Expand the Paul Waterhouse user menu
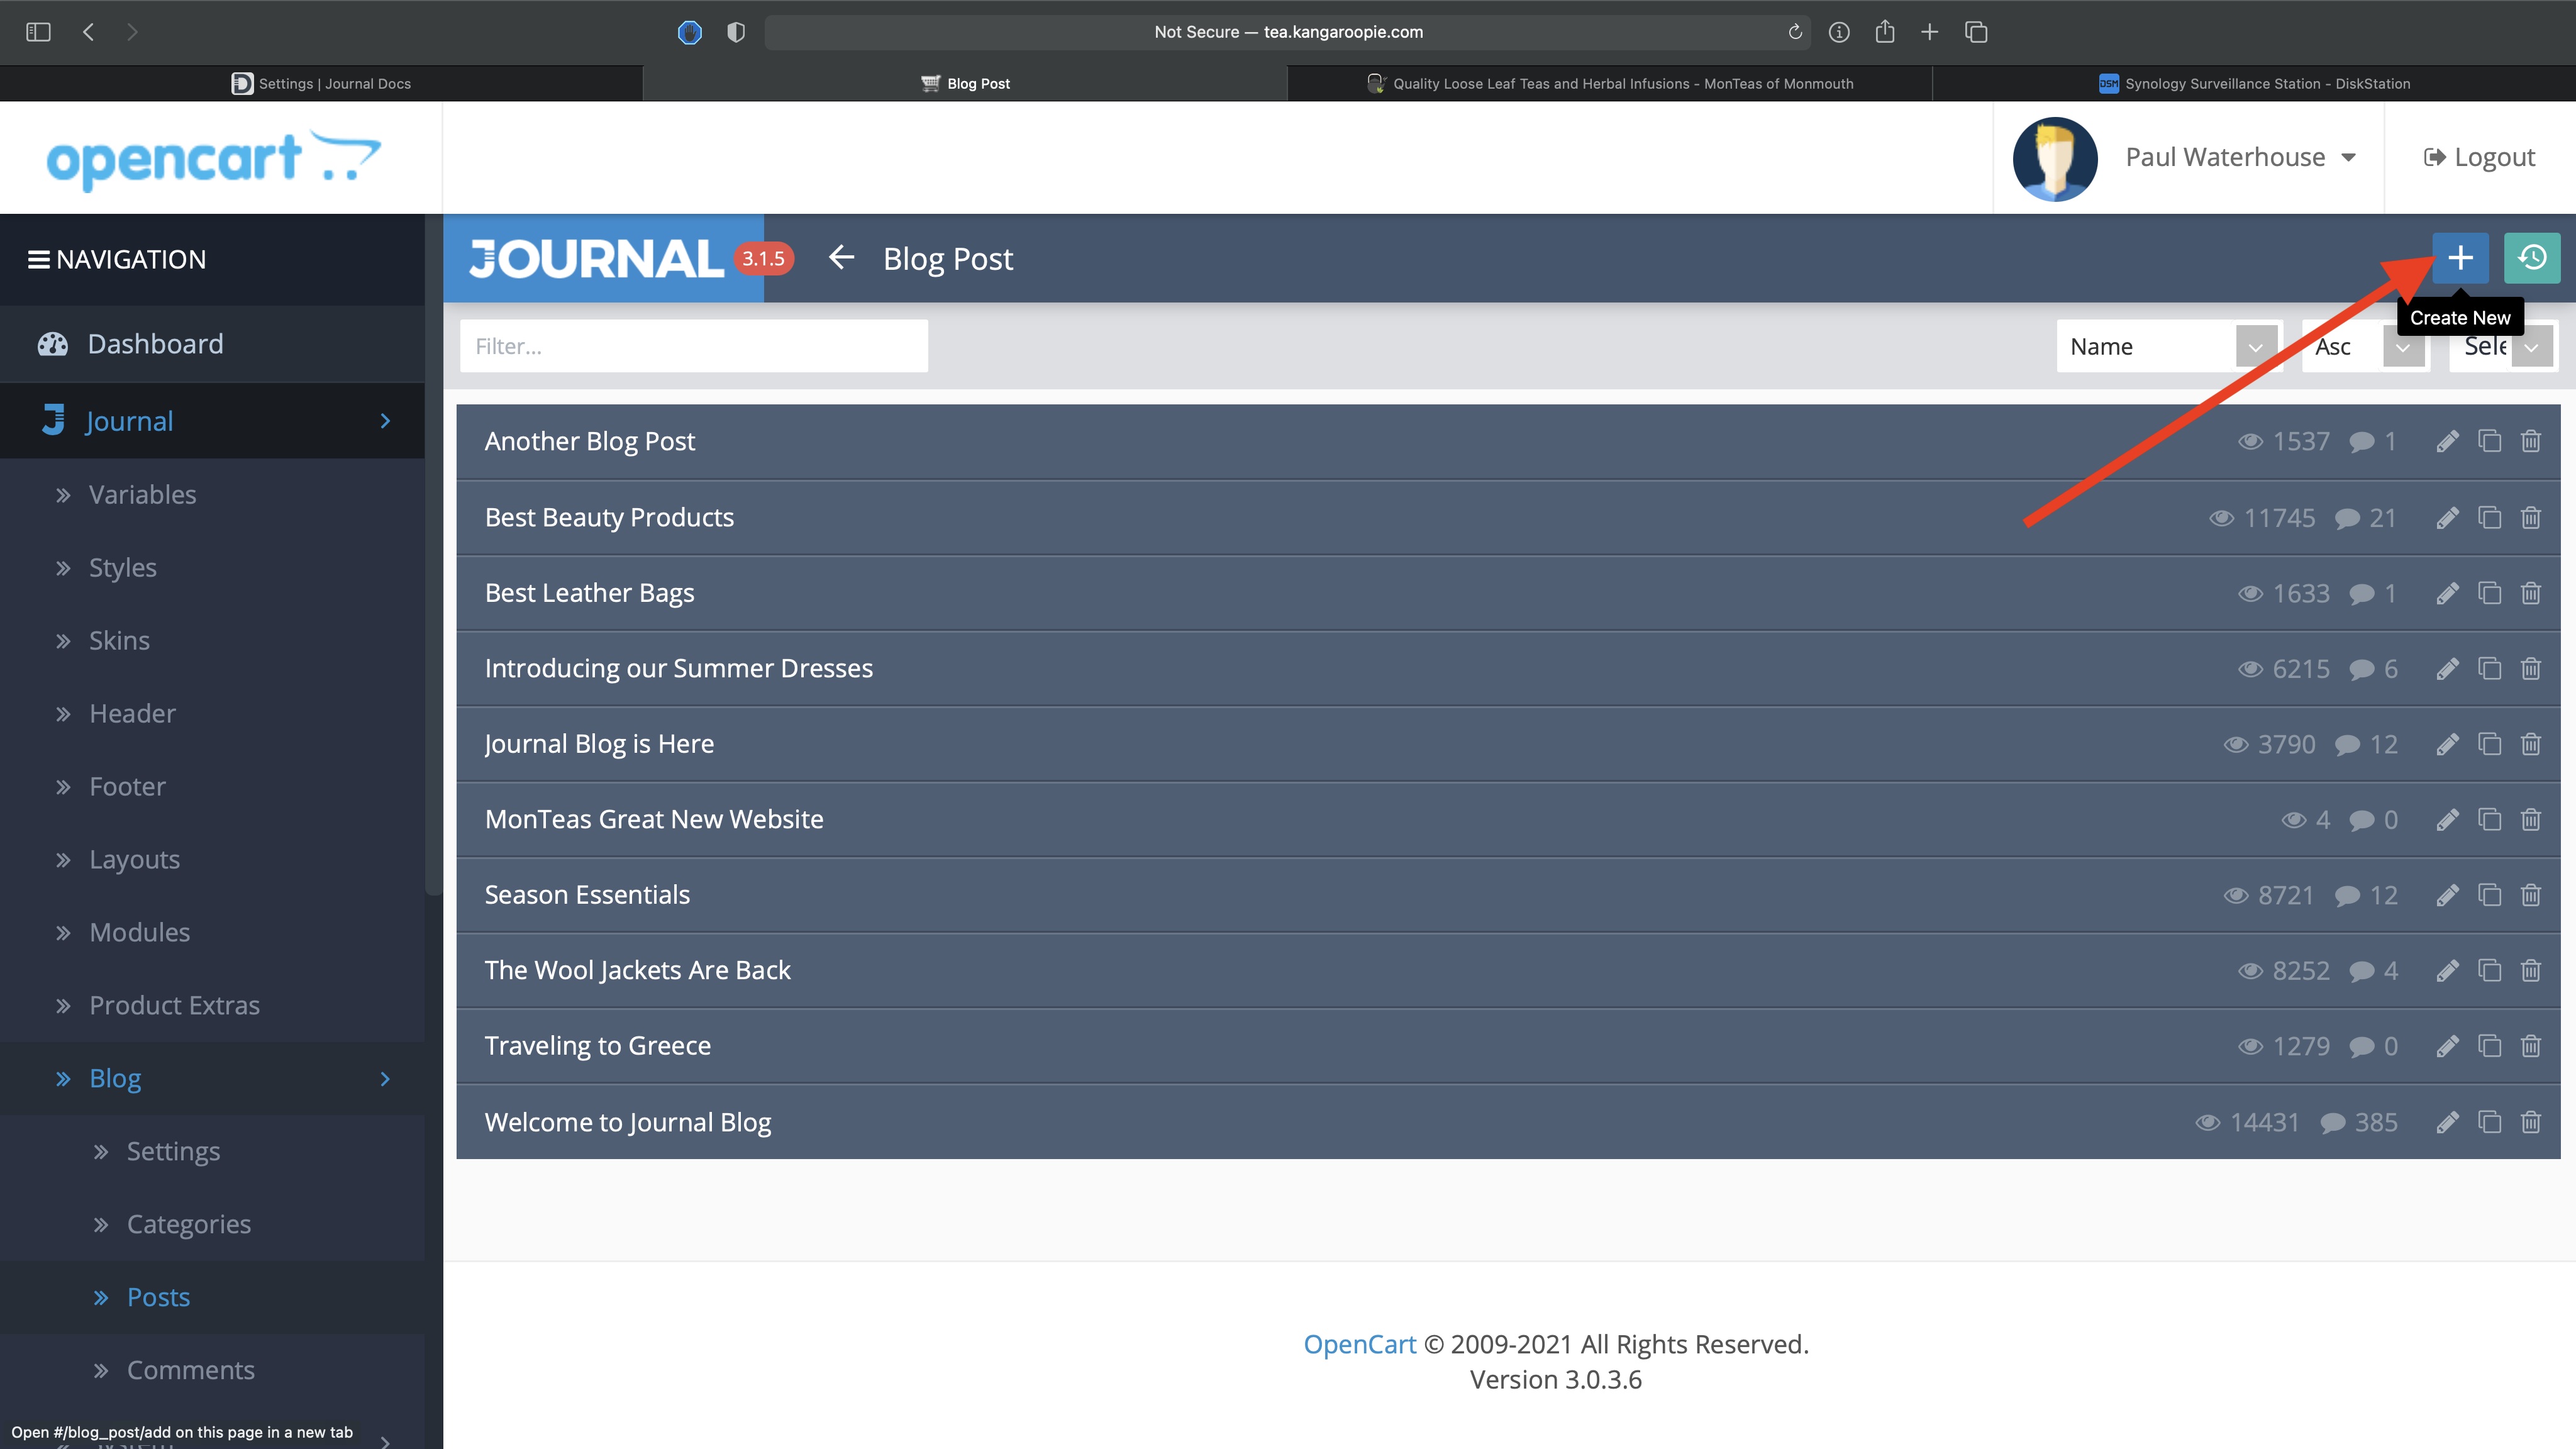Viewport: 2576px width, 1449px height. point(2240,157)
